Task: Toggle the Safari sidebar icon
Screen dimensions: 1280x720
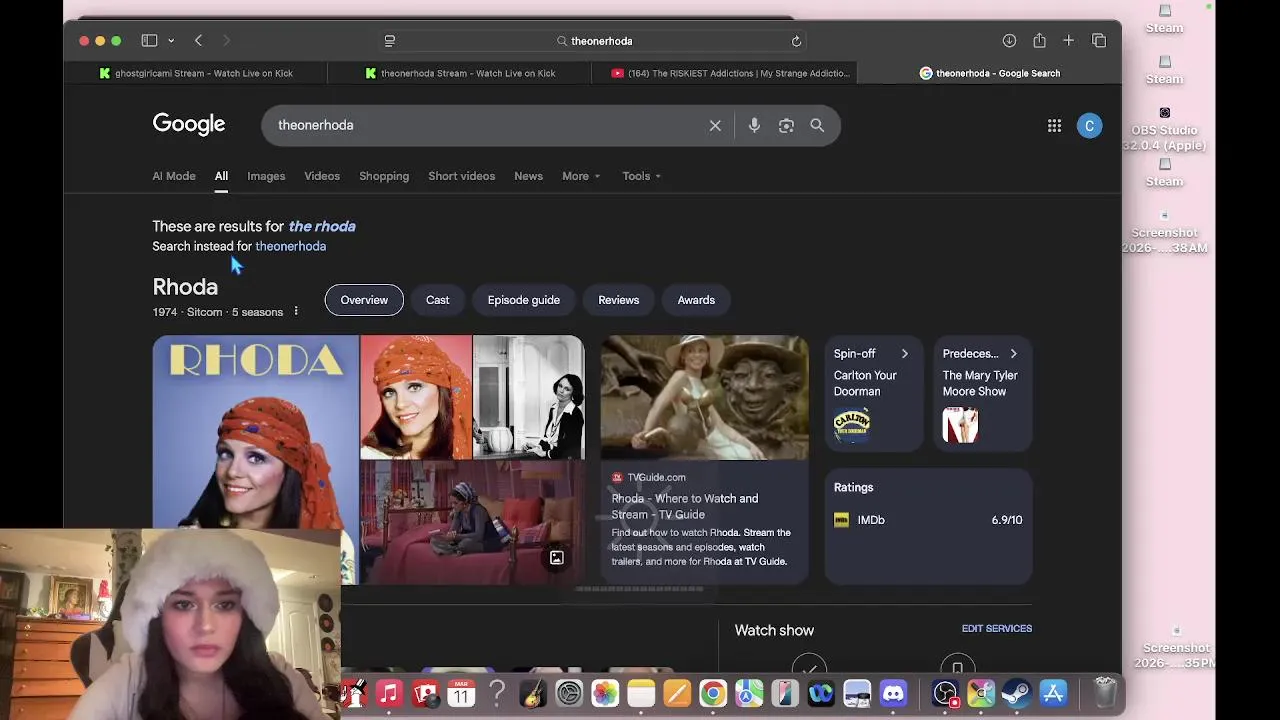Action: pyautogui.click(x=149, y=41)
